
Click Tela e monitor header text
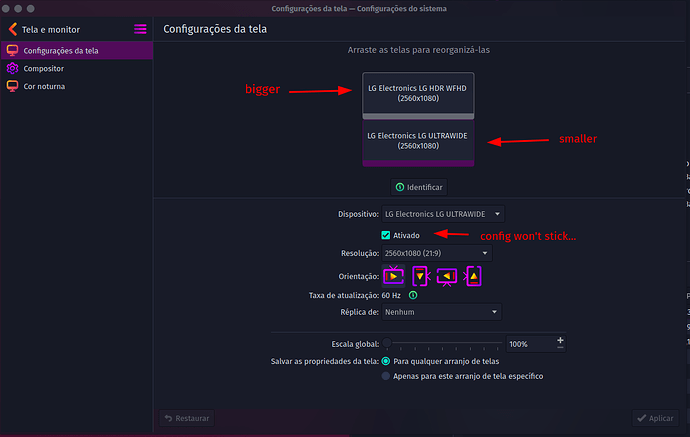click(x=51, y=29)
